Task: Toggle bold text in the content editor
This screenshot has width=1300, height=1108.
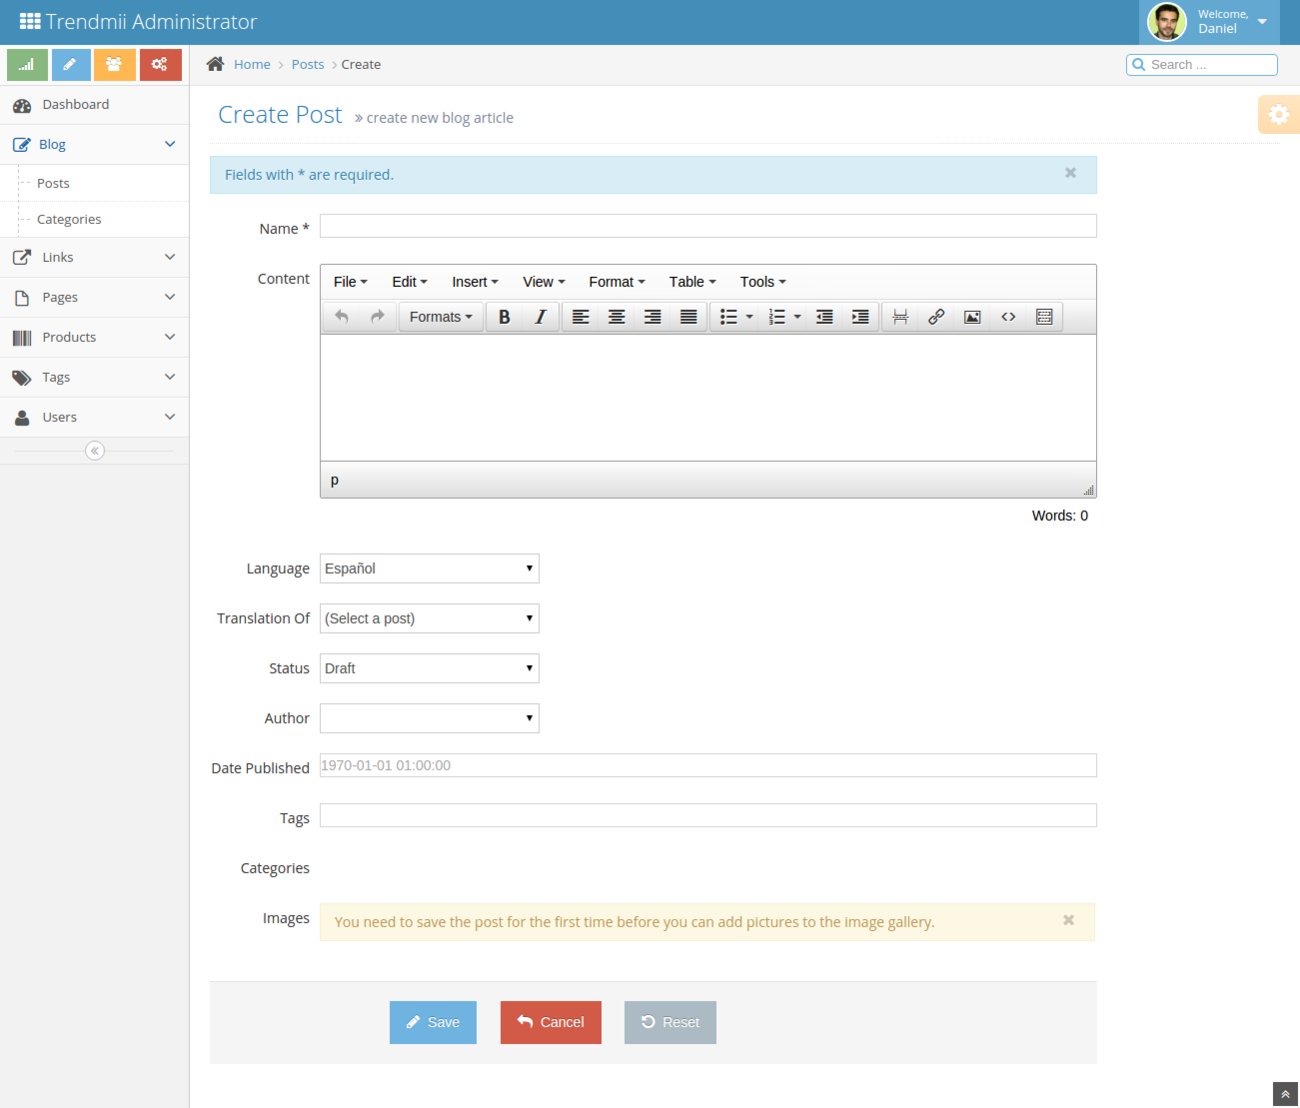Action: click(x=505, y=316)
